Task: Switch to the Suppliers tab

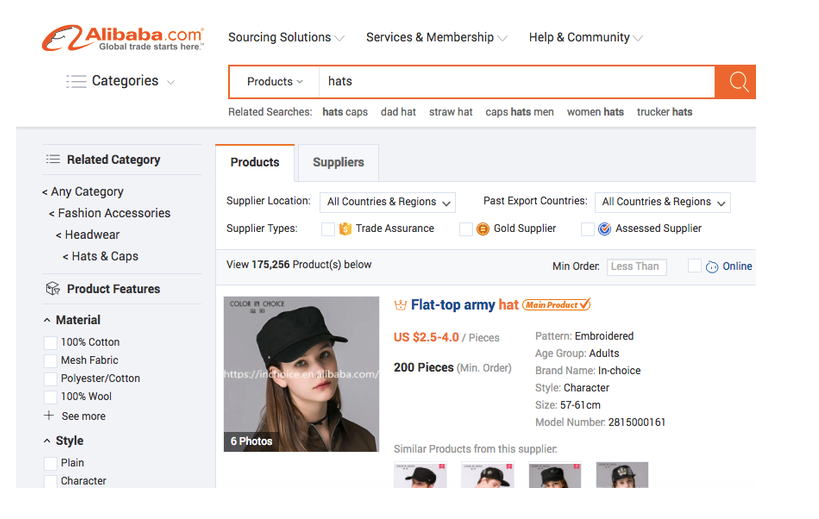Action: pos(338,162)
